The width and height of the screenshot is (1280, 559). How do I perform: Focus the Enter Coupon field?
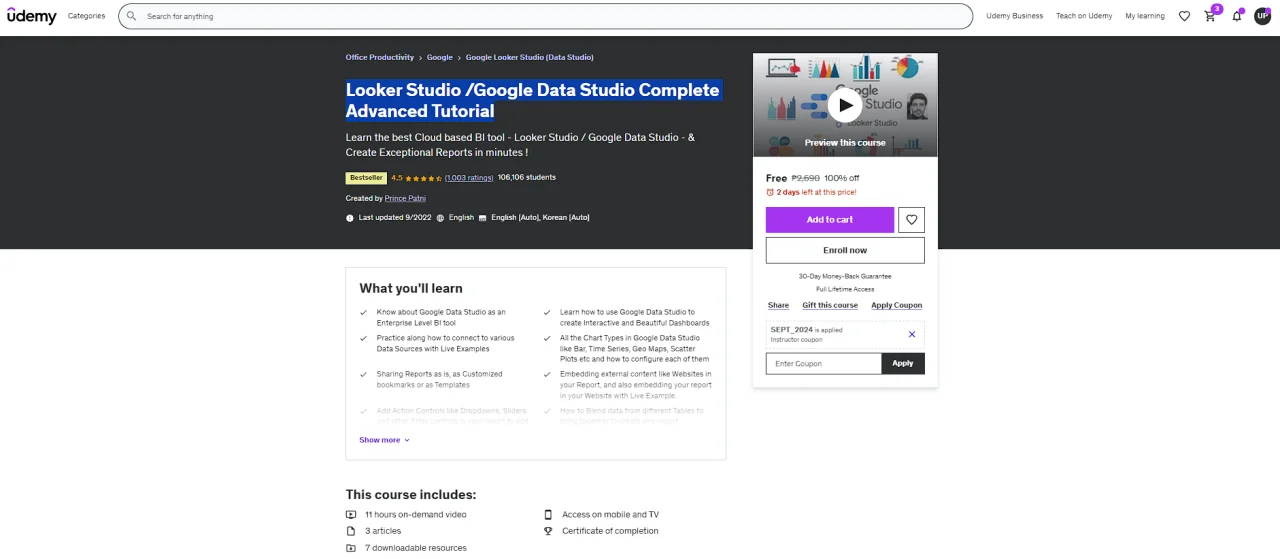point(824,363)
